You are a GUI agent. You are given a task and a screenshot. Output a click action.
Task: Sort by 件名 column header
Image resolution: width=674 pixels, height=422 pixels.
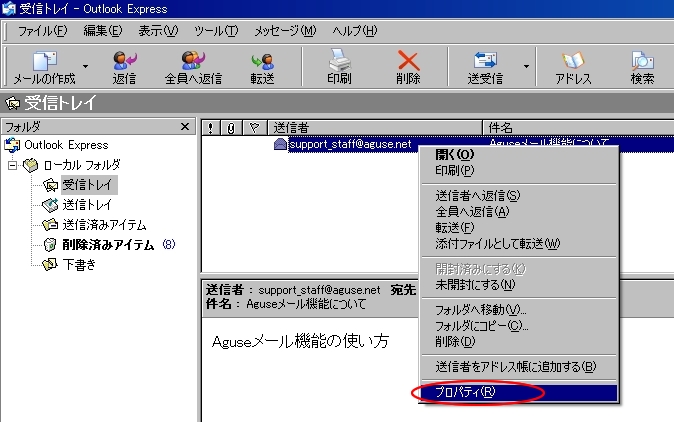[579, 128]
